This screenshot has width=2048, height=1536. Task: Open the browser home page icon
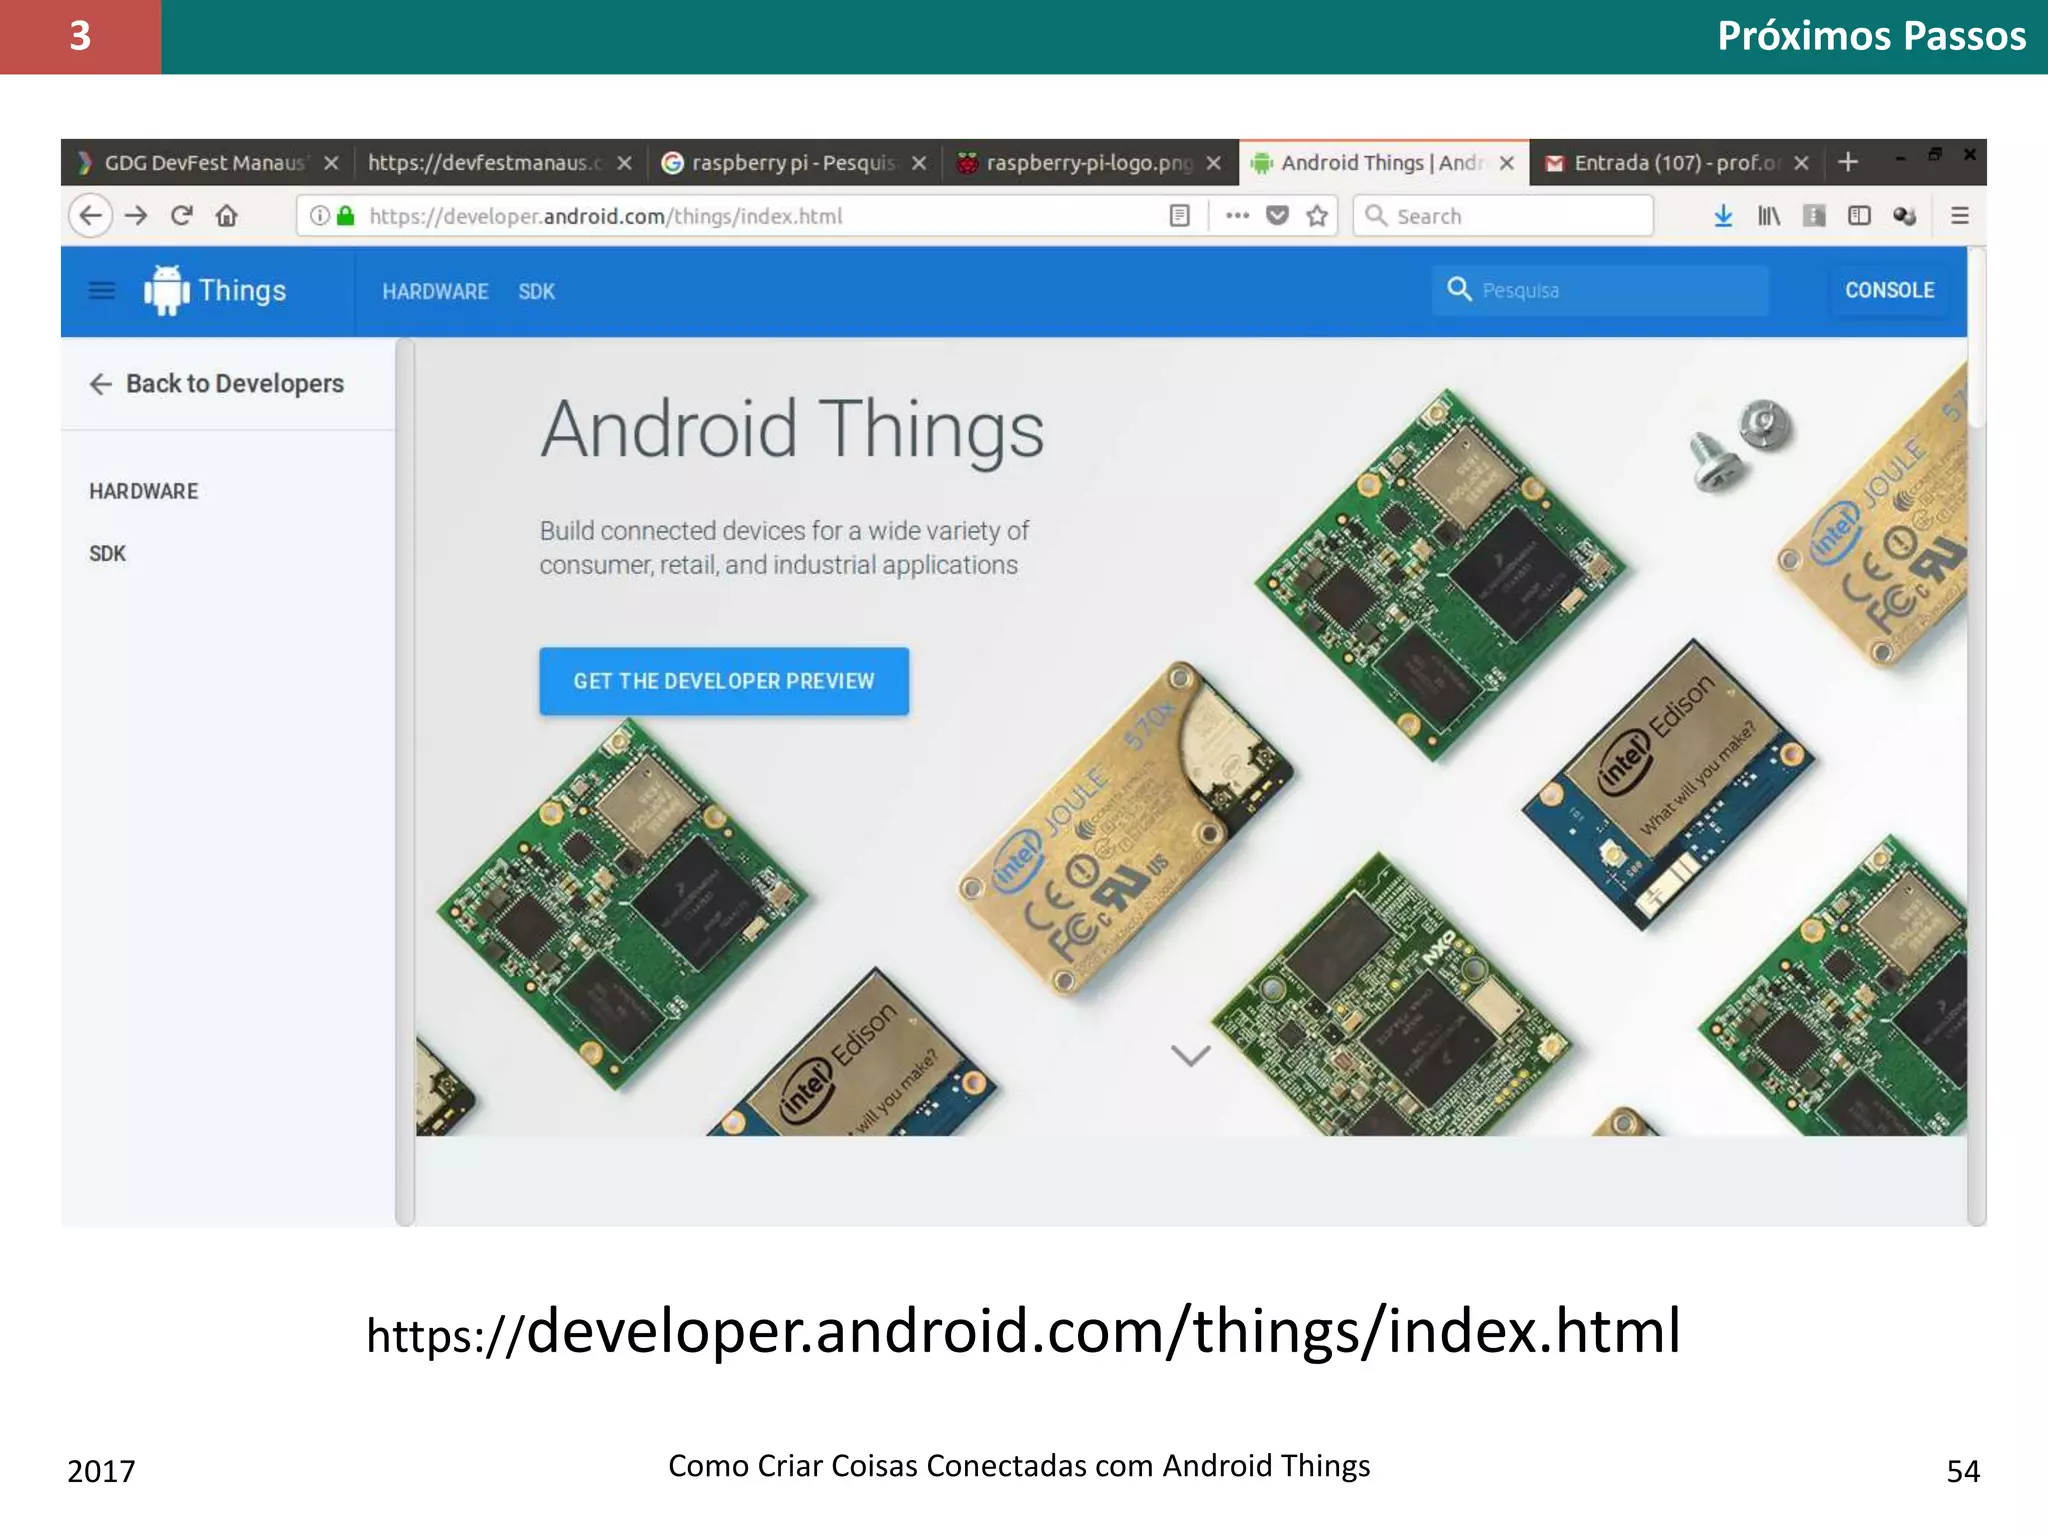tap(227, 215)
